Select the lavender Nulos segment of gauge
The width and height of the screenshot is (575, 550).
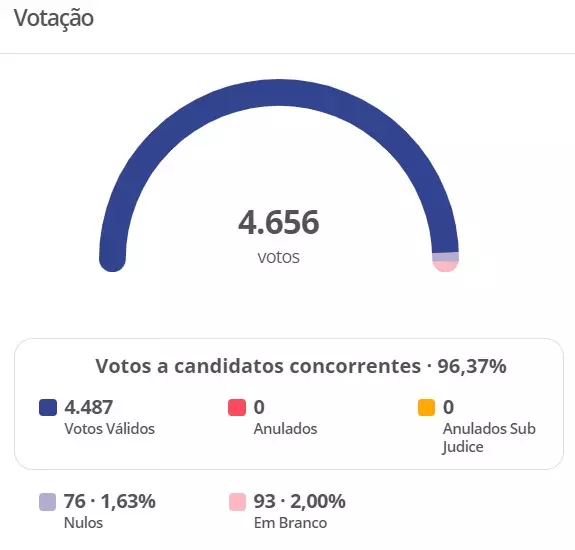(x=446, y=257)
